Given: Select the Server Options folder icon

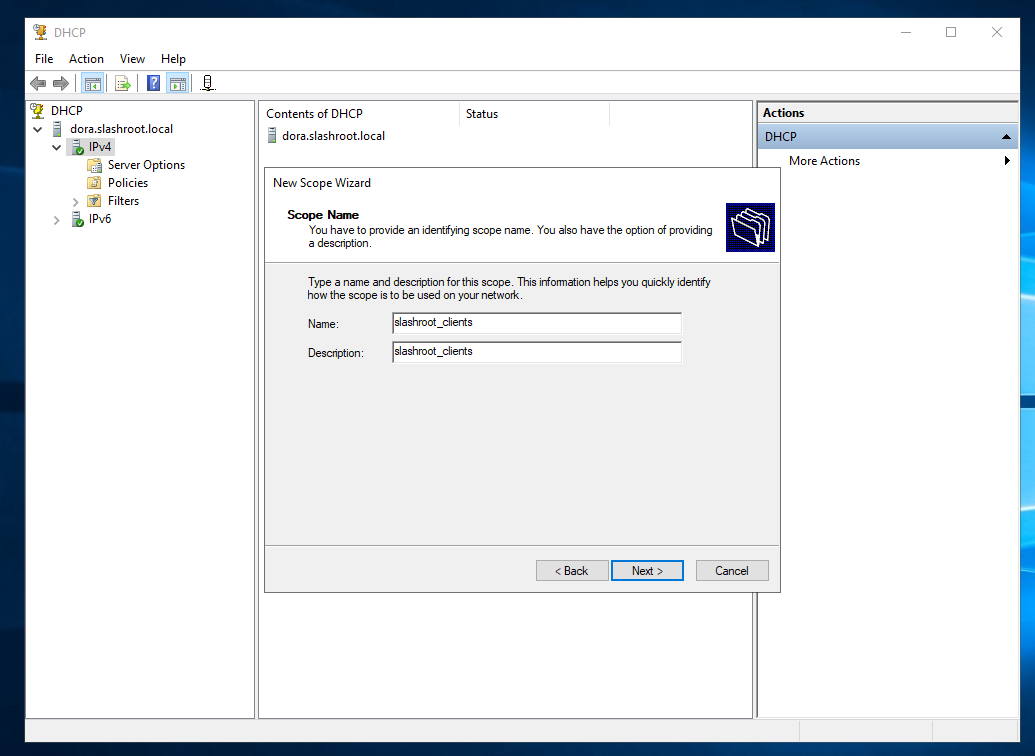Looking at the screenshot, I should tap(94, 165).
